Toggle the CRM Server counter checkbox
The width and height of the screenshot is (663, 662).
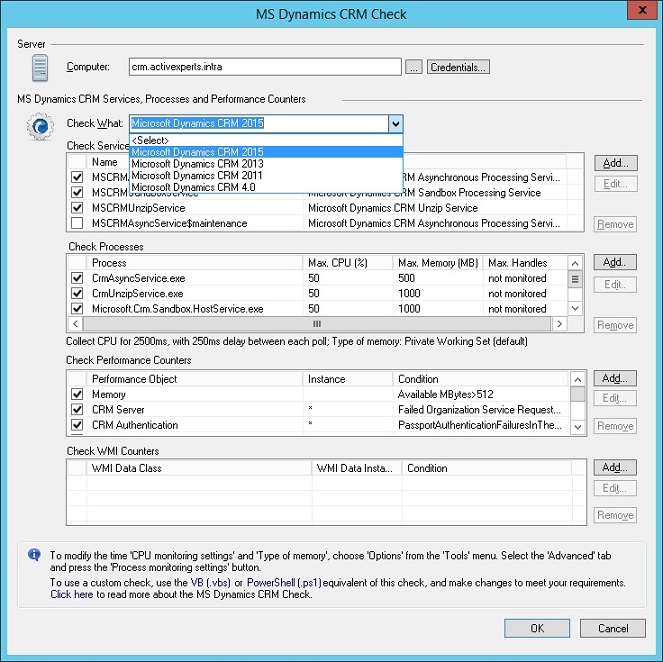[77, 409]
